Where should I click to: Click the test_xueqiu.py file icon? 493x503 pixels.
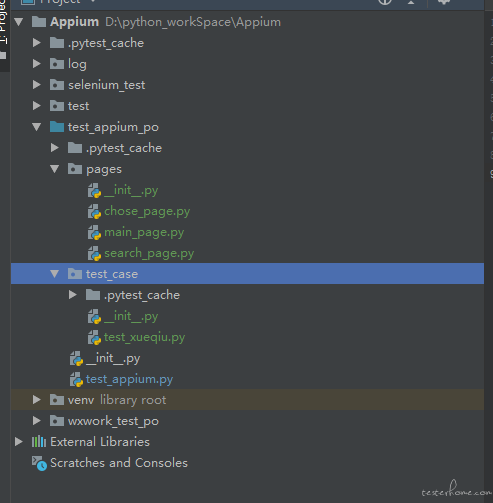click(x=94, y=338)
